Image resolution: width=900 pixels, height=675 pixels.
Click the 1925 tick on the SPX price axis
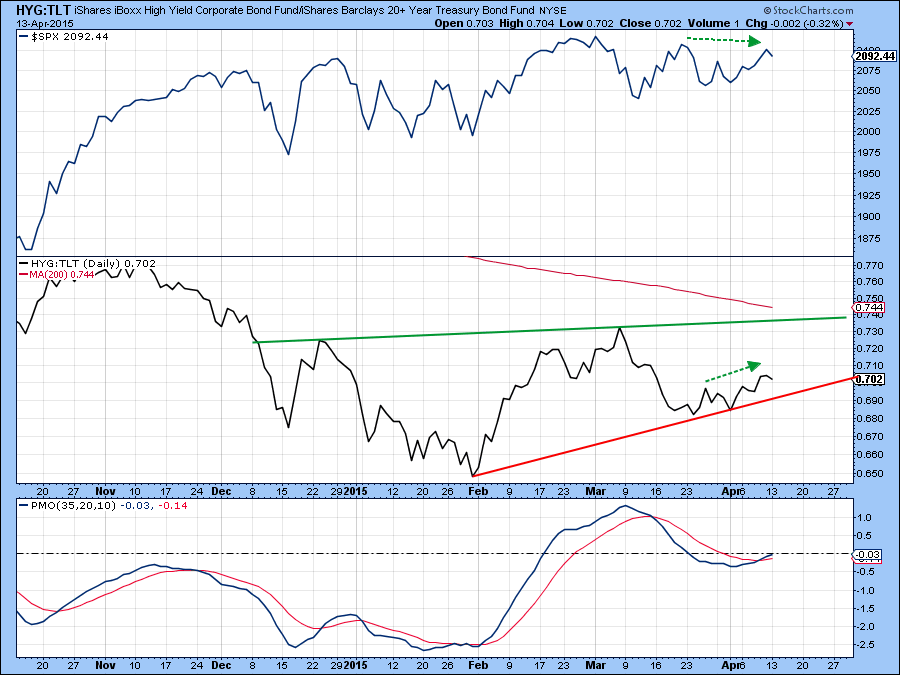[x=867, y=196]
